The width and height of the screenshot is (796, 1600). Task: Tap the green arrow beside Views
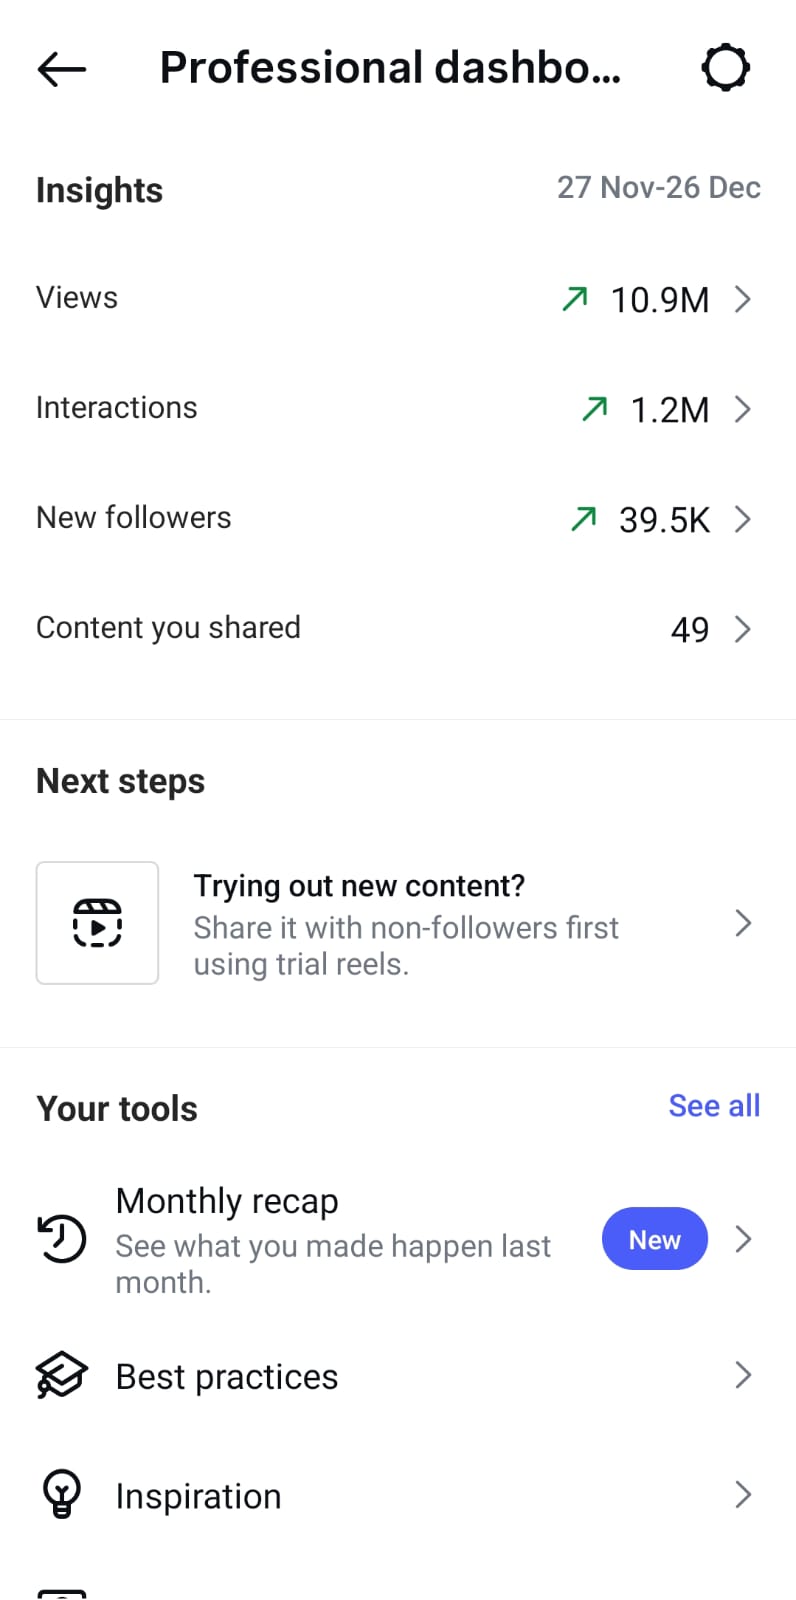point(575,298)
